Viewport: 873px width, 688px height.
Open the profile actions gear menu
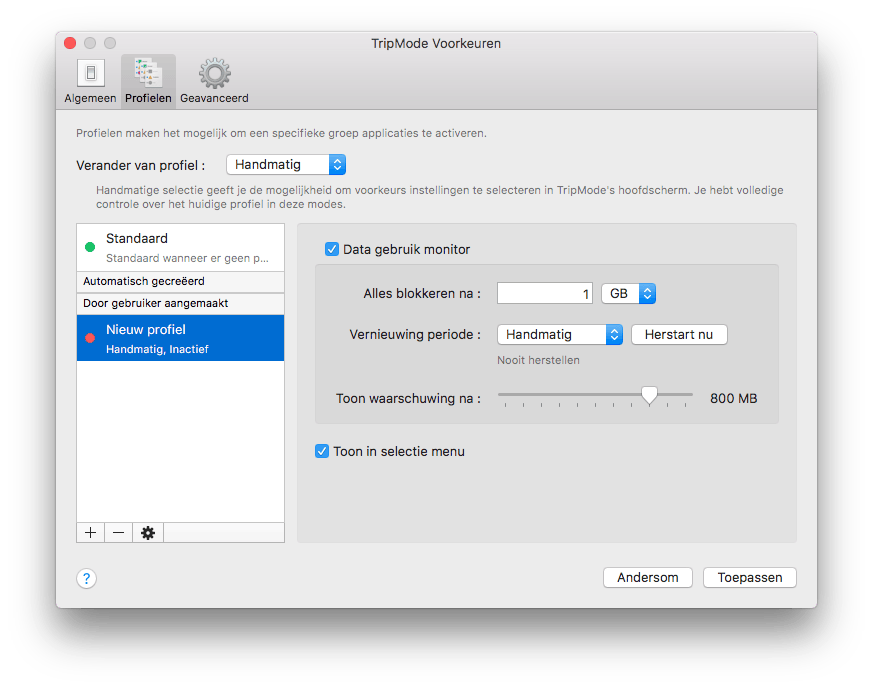point(148,533)
